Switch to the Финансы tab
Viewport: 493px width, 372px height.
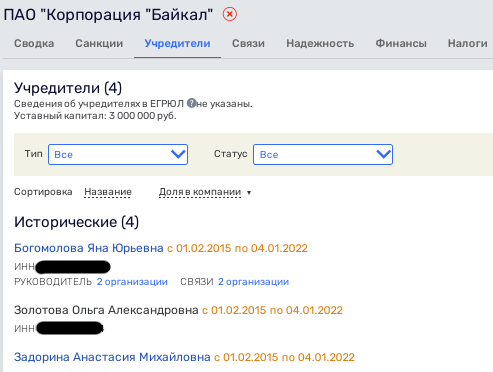coord(401,43)
